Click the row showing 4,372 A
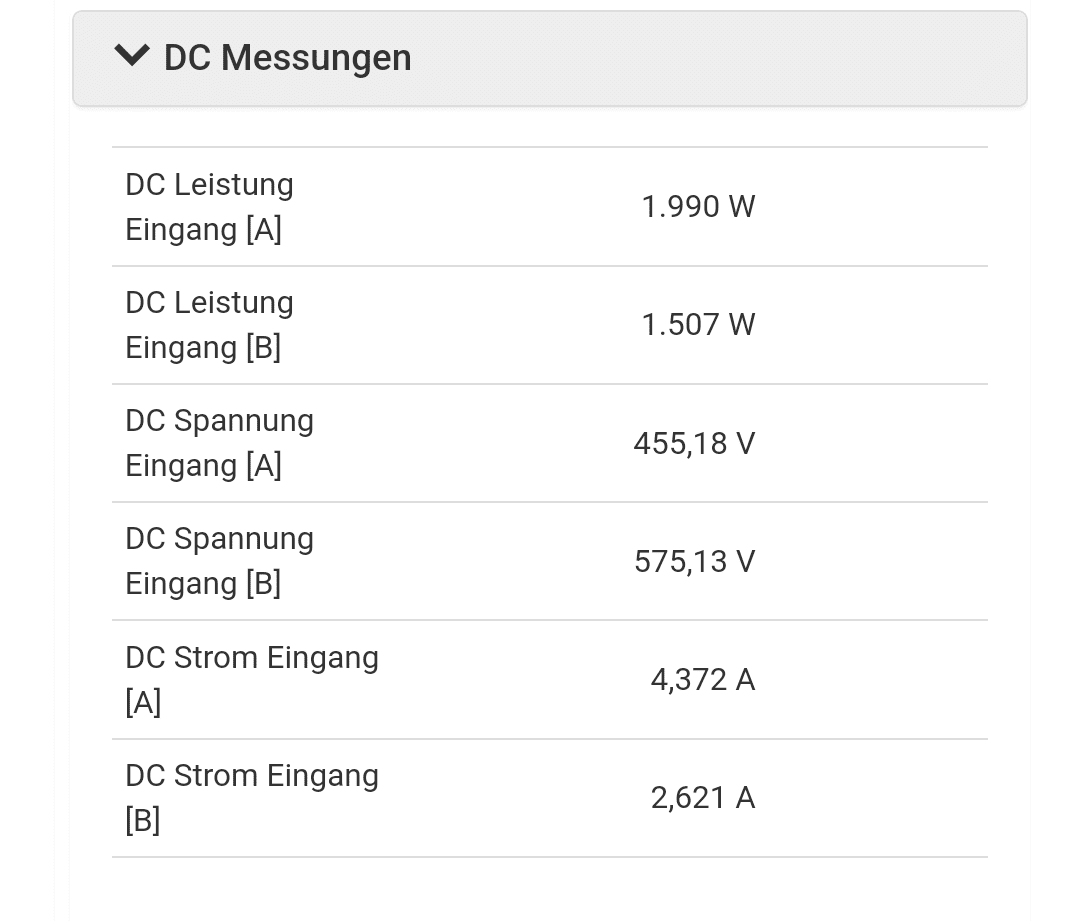 tap(550, 680)
